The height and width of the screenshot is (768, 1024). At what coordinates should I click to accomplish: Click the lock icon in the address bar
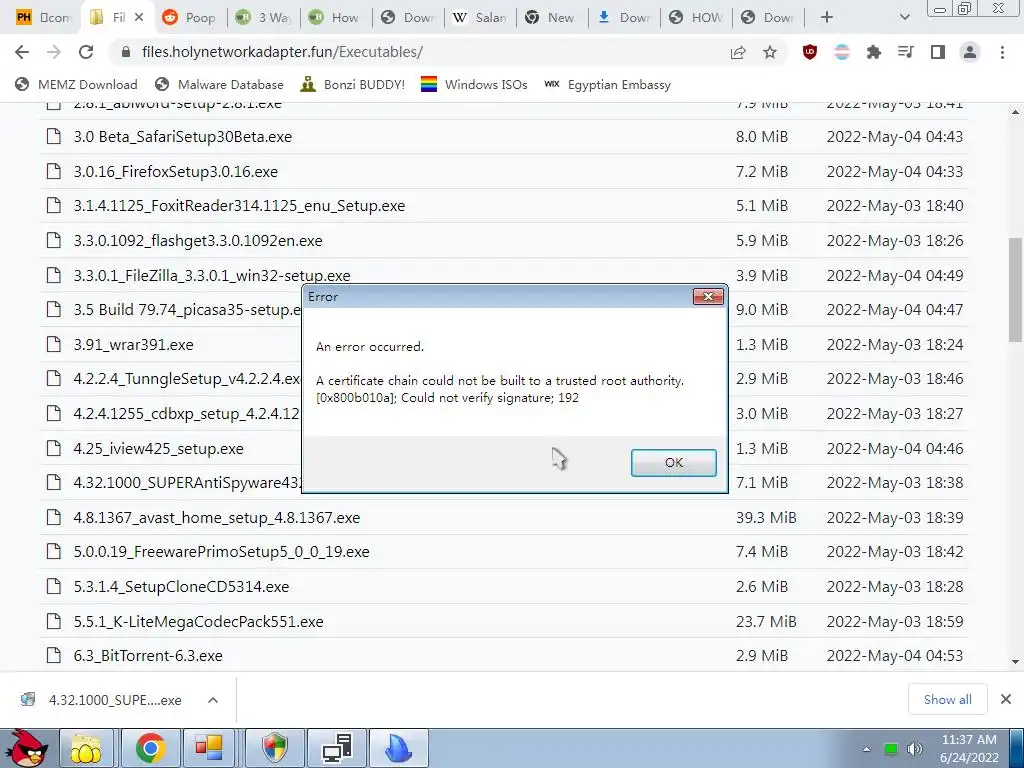(x=126, y=52)
